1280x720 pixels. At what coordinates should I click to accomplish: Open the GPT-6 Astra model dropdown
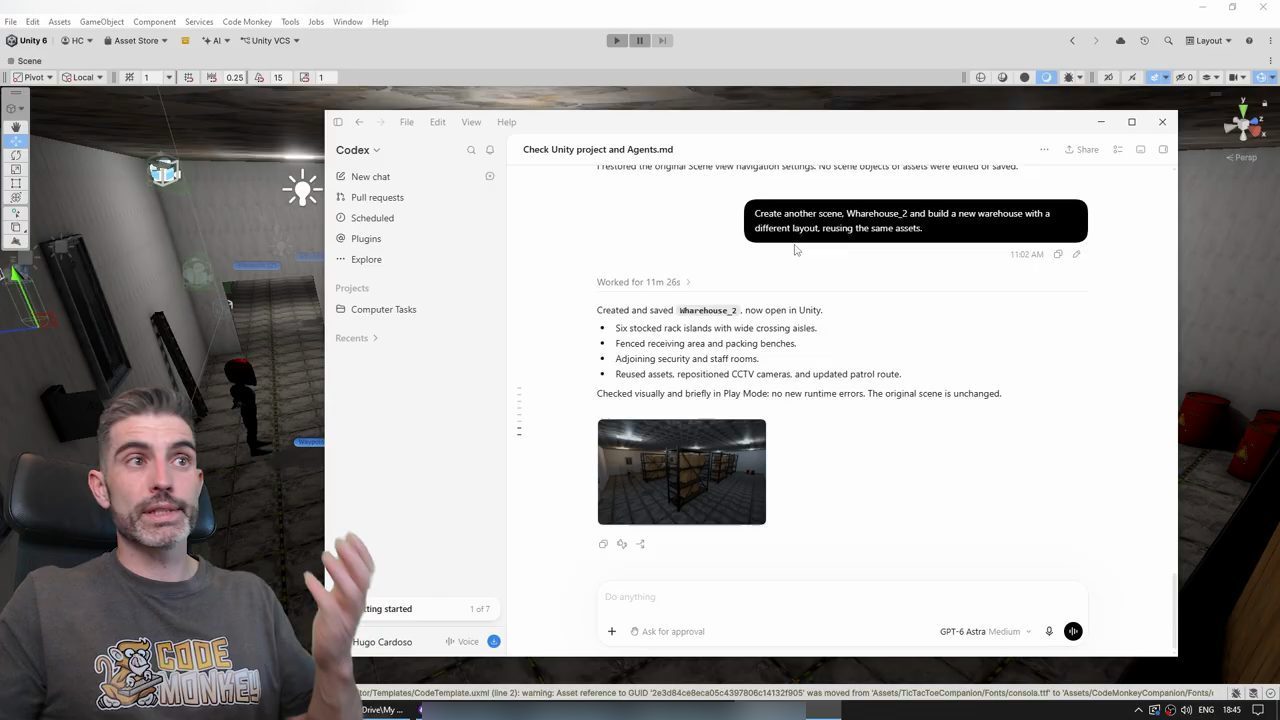pyautogui.click(x=985, y=632)
